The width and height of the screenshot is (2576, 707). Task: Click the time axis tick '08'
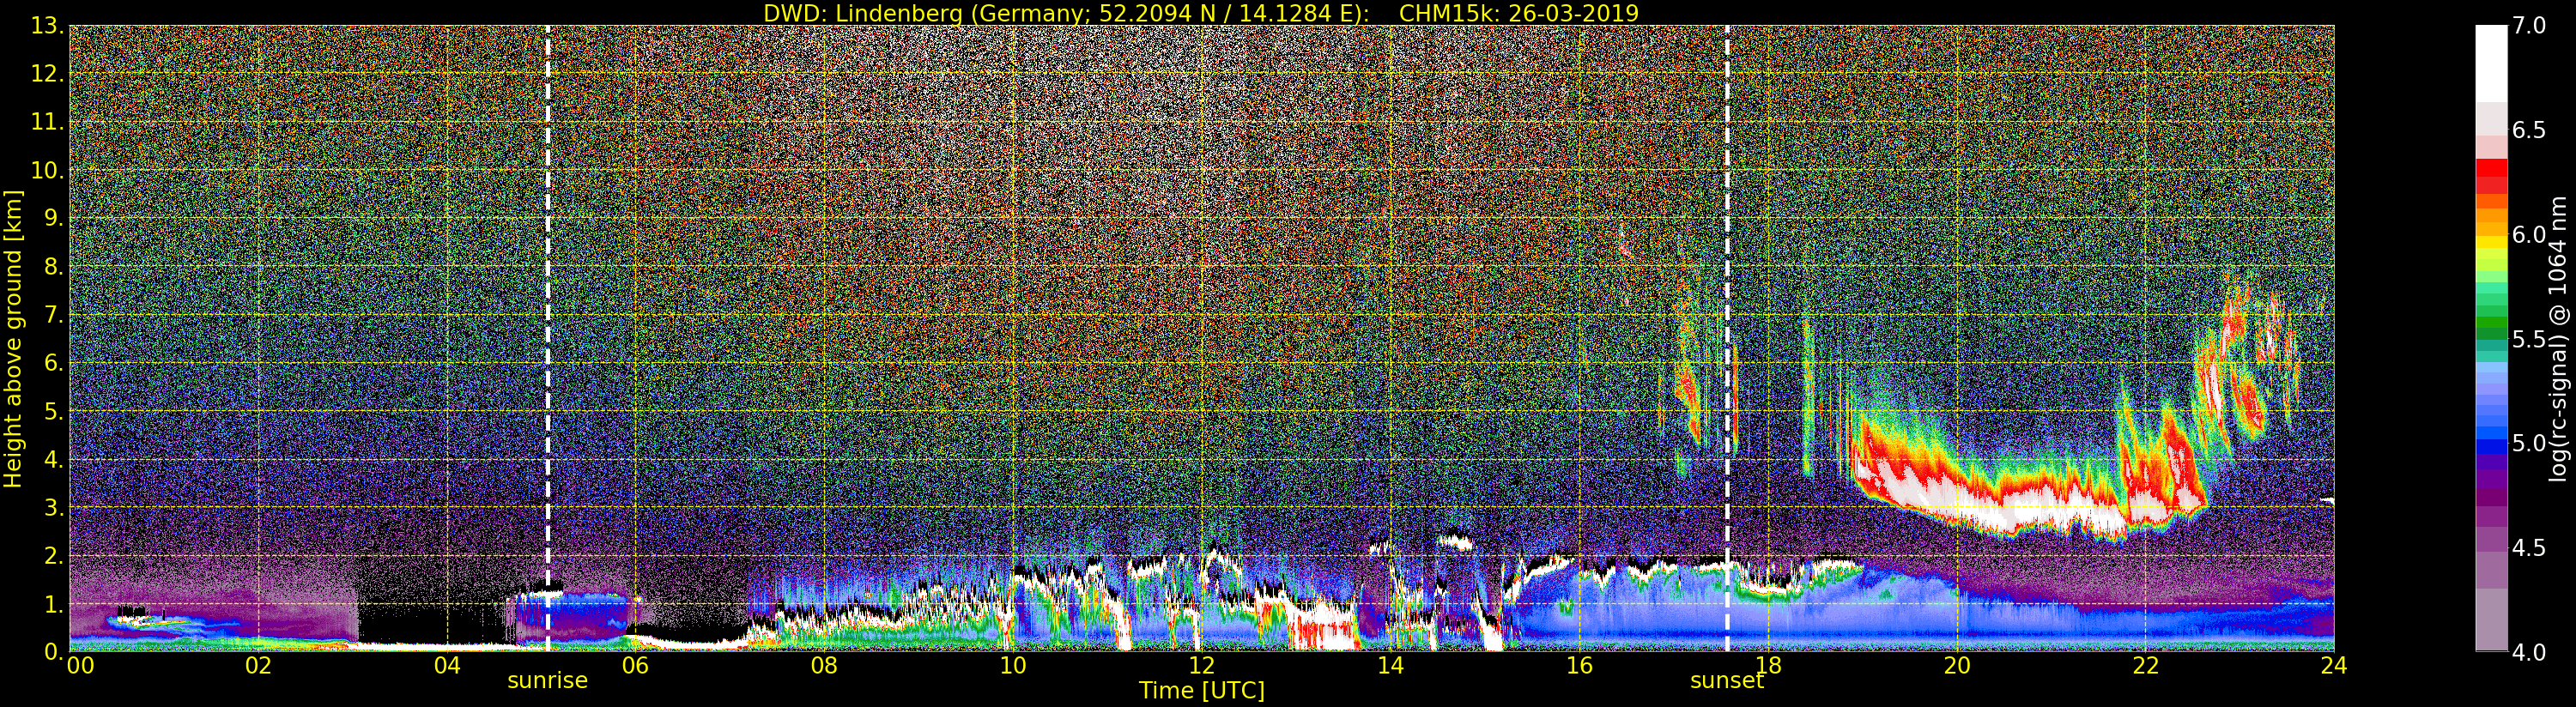pos(824,665)
